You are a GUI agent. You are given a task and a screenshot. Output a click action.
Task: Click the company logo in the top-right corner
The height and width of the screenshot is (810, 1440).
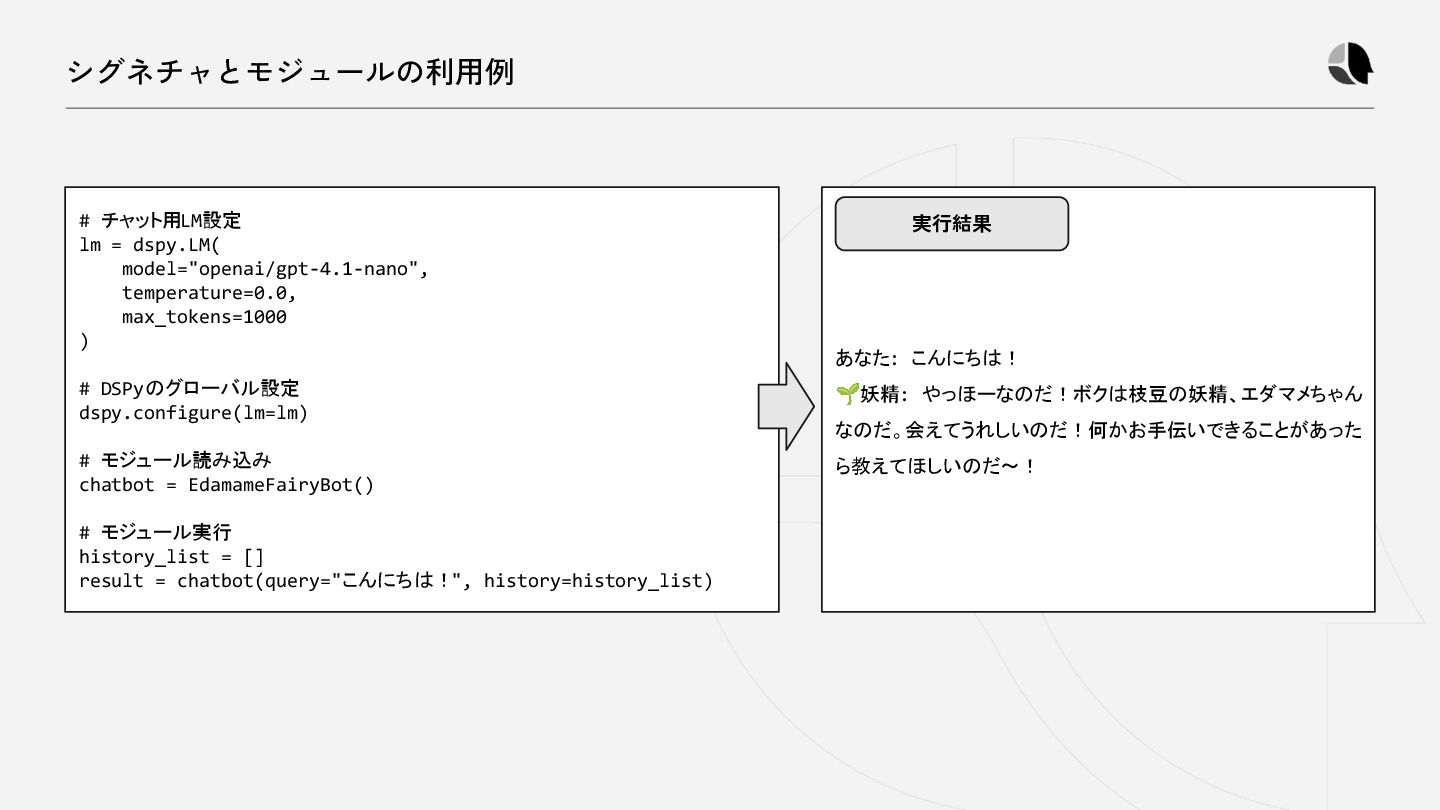coord(1350,65)
